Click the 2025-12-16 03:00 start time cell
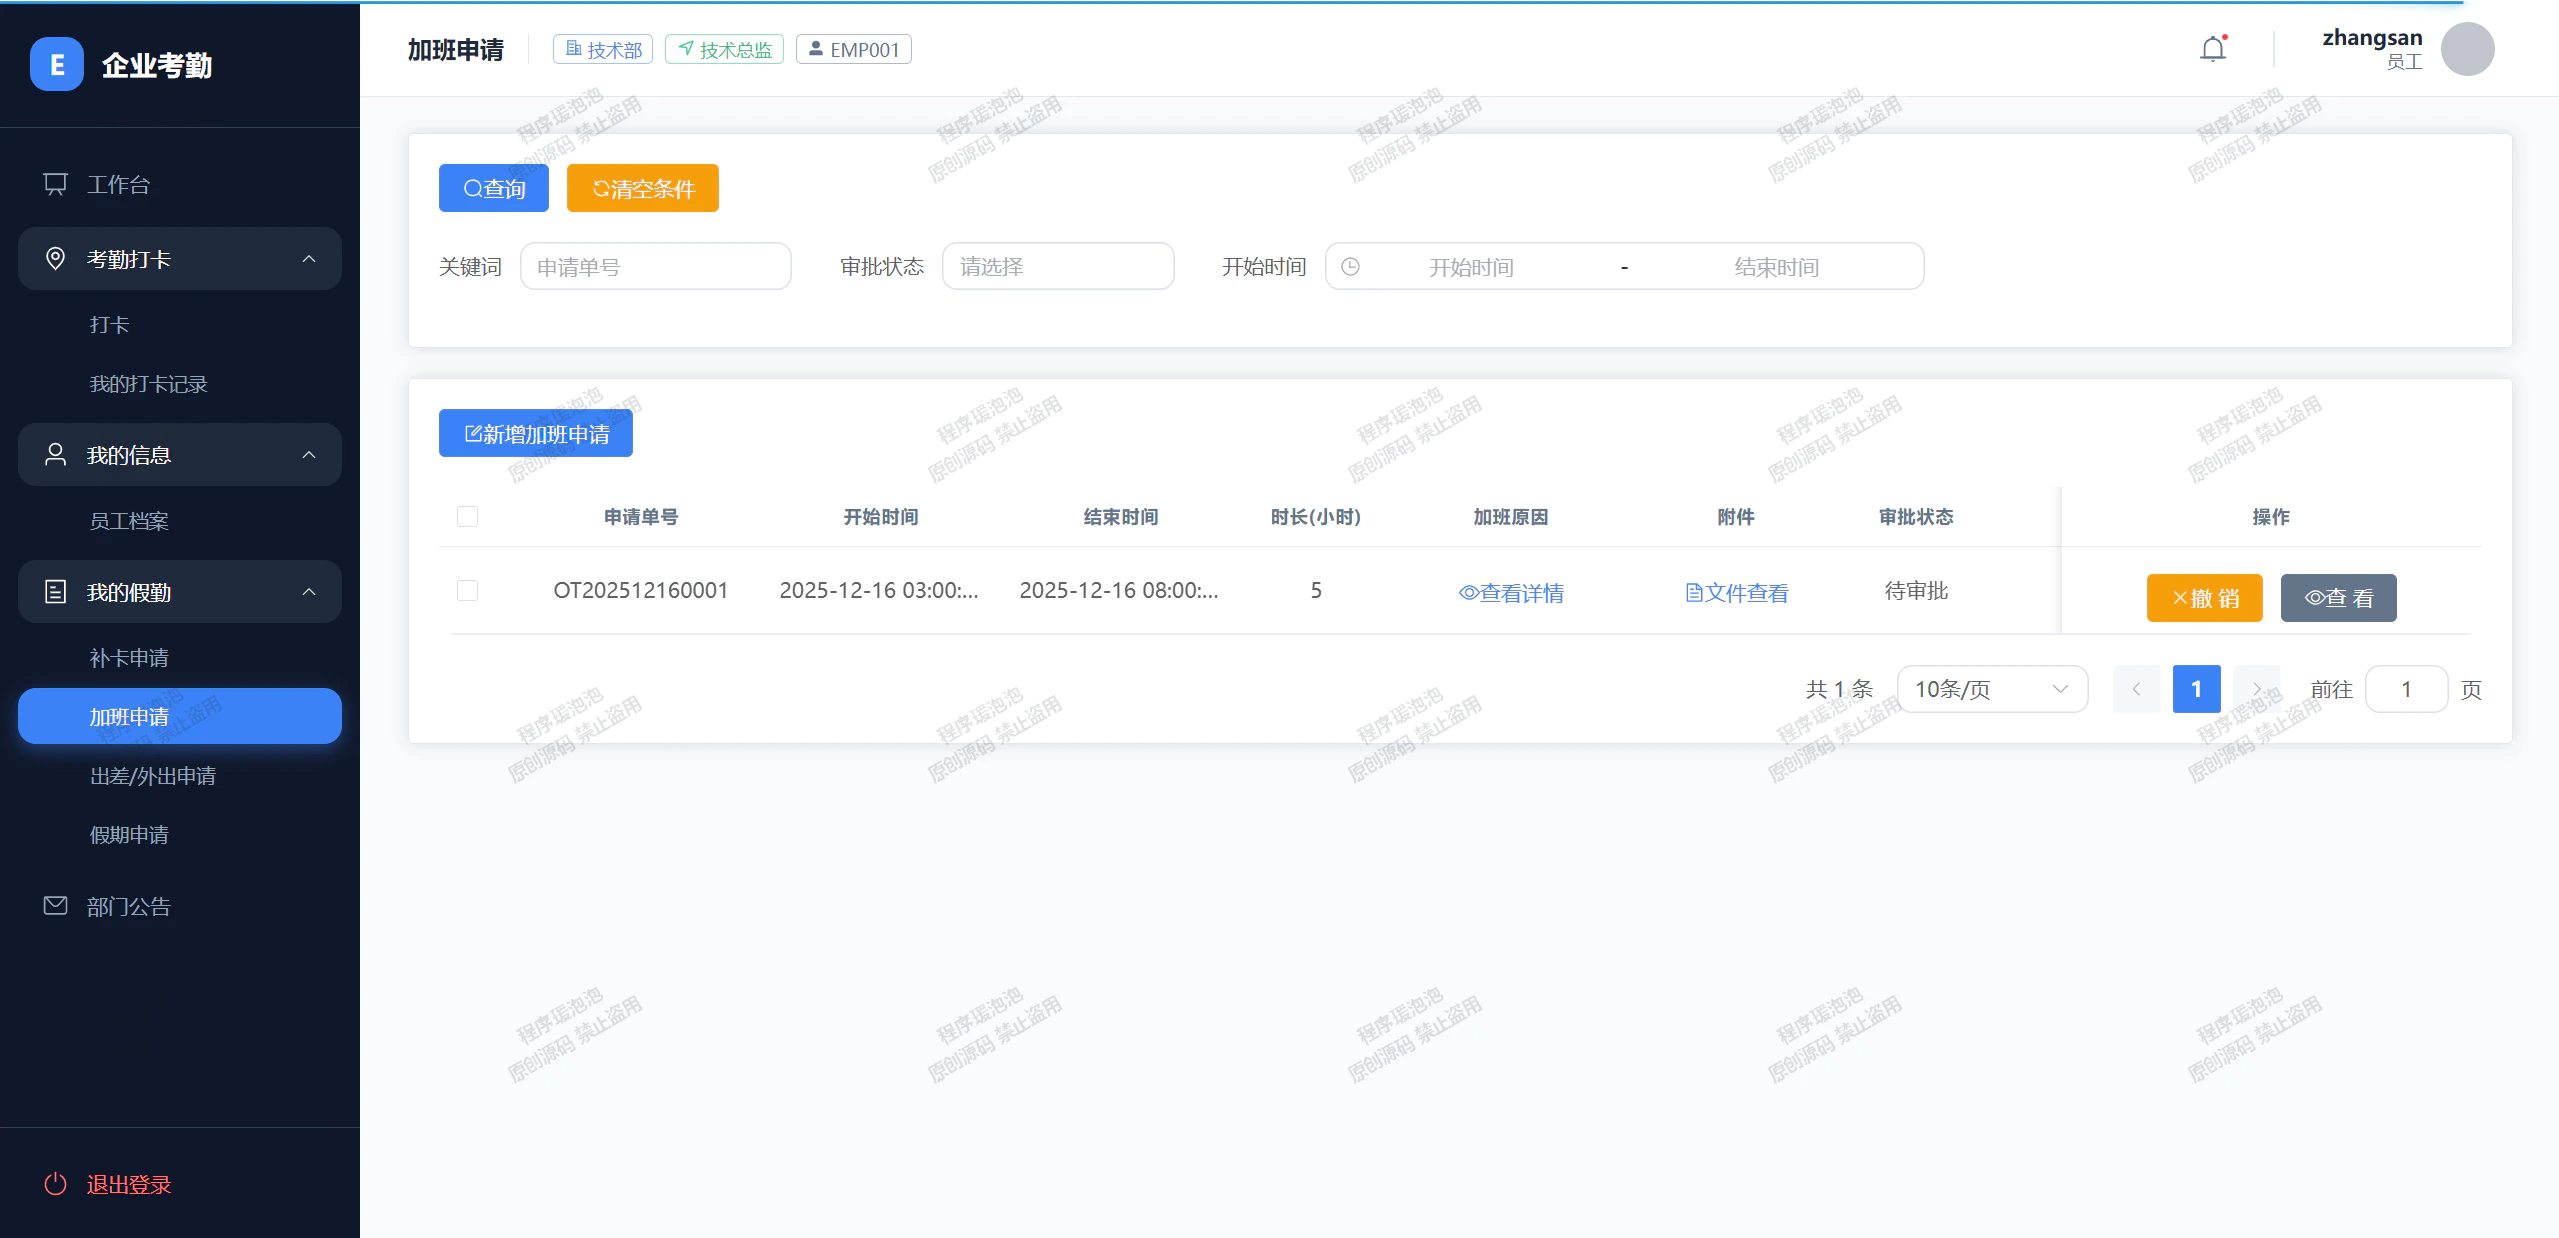The width and height of the screenshot is (2559, 1238). tap(879, 590)
